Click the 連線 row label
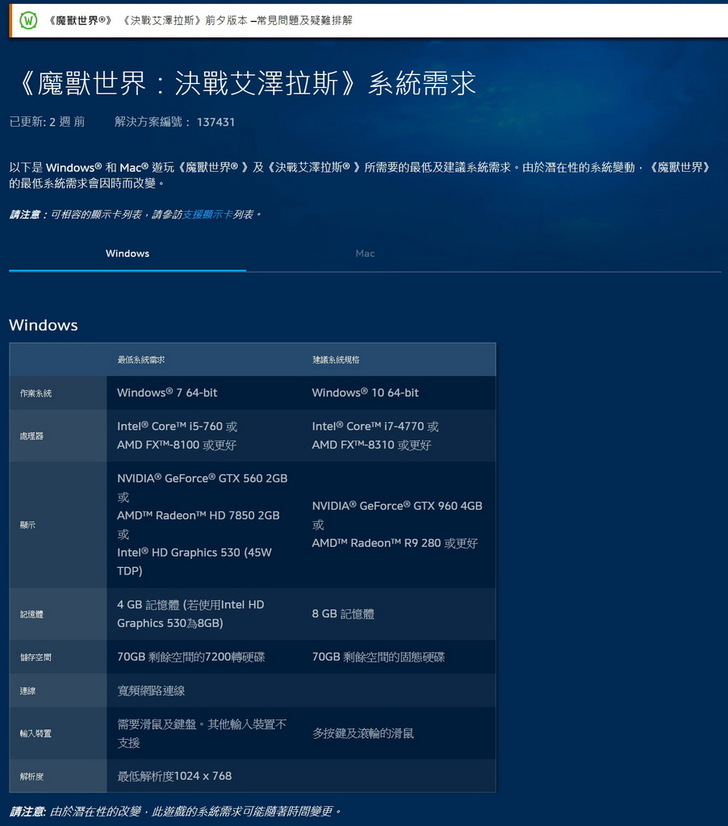The width and height of the screenshot is (728, 826). click(x=27, y=691)
